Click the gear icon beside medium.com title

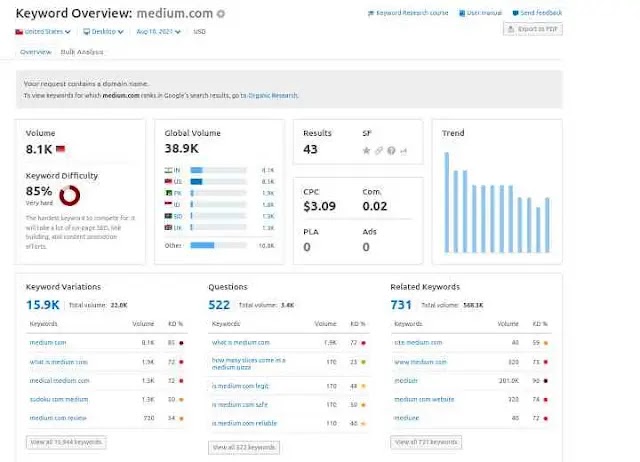[221, 14]
